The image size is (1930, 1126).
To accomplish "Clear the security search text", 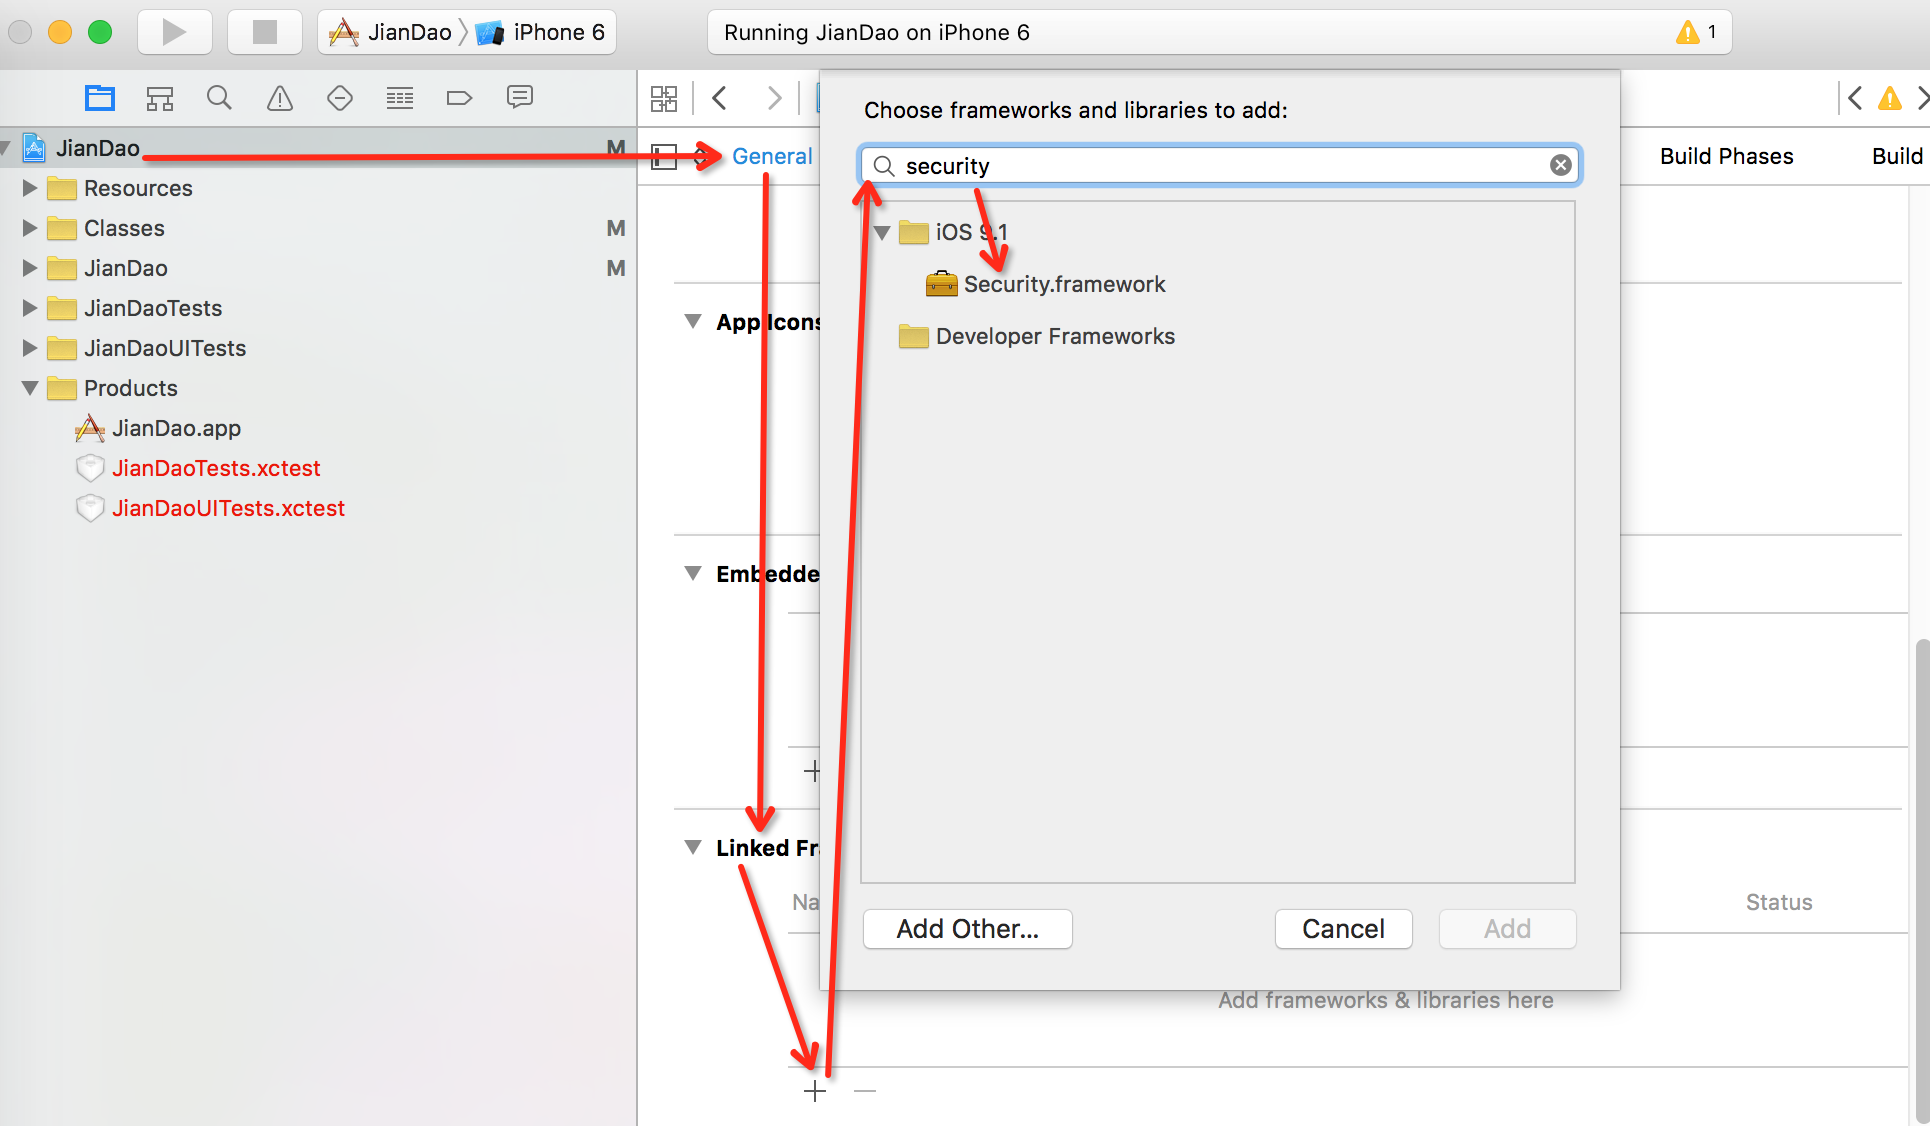I will coord(1560,165).
